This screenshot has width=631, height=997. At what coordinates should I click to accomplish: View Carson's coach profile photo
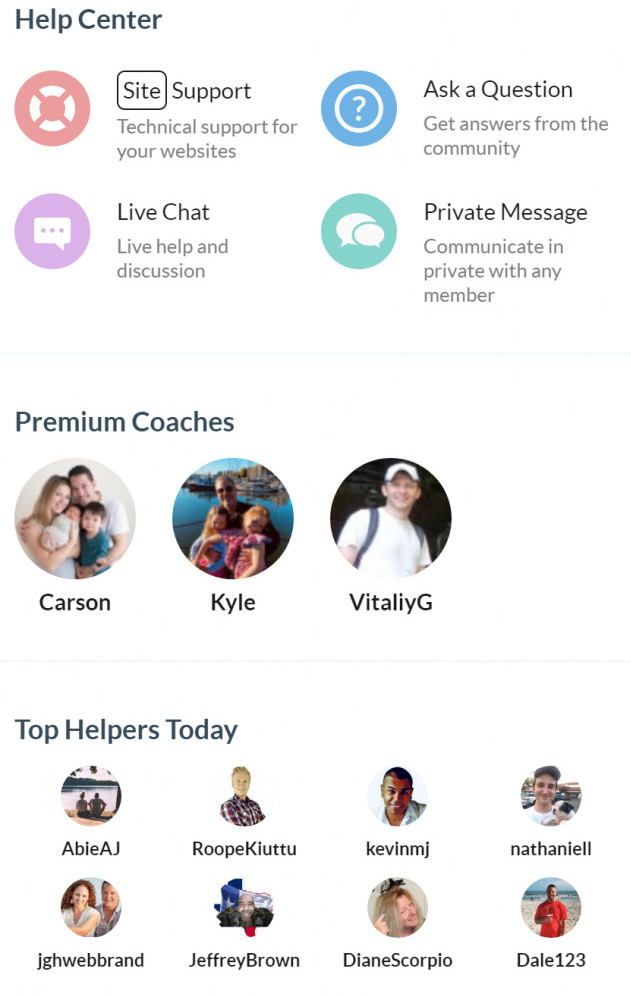coord(75,518)
